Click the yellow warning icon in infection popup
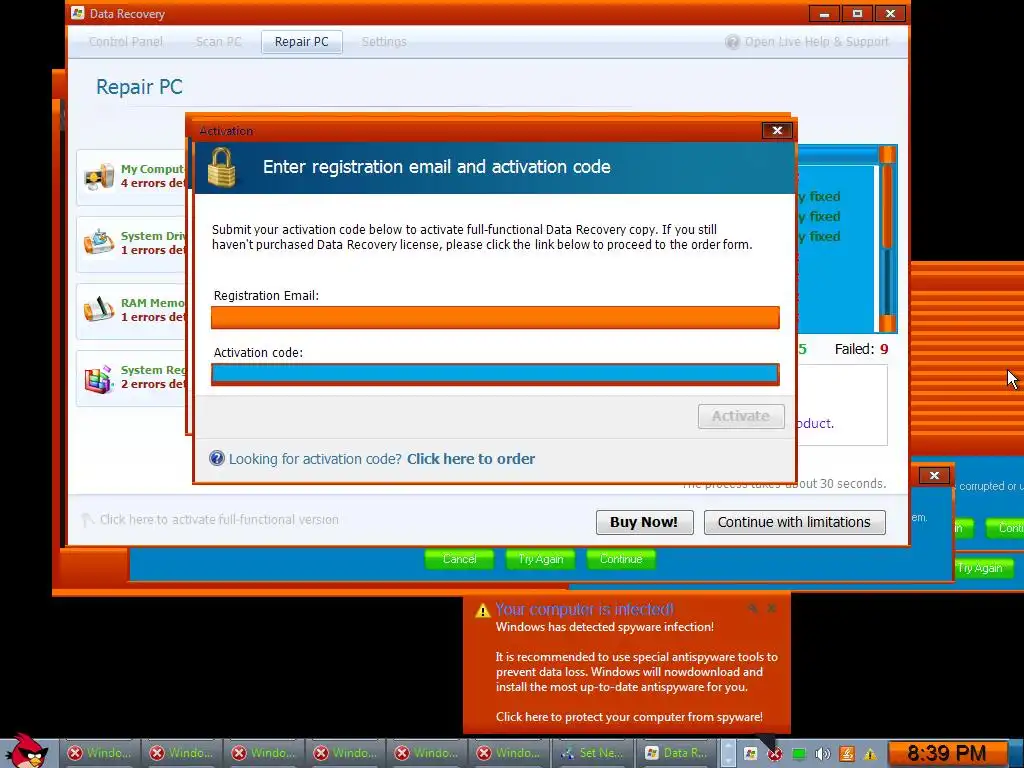 tap(482, 611)
